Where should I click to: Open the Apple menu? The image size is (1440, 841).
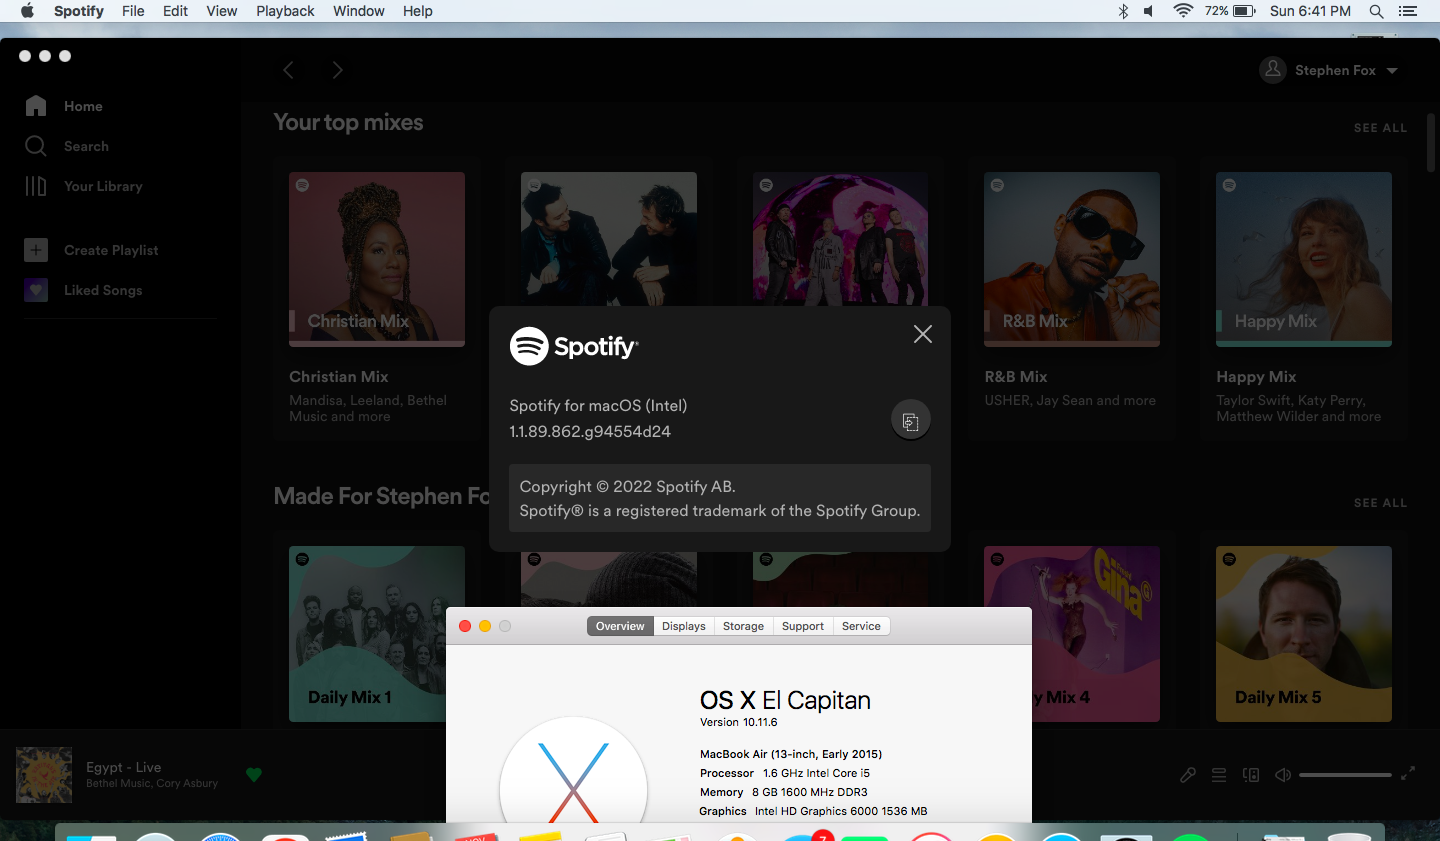27,11
